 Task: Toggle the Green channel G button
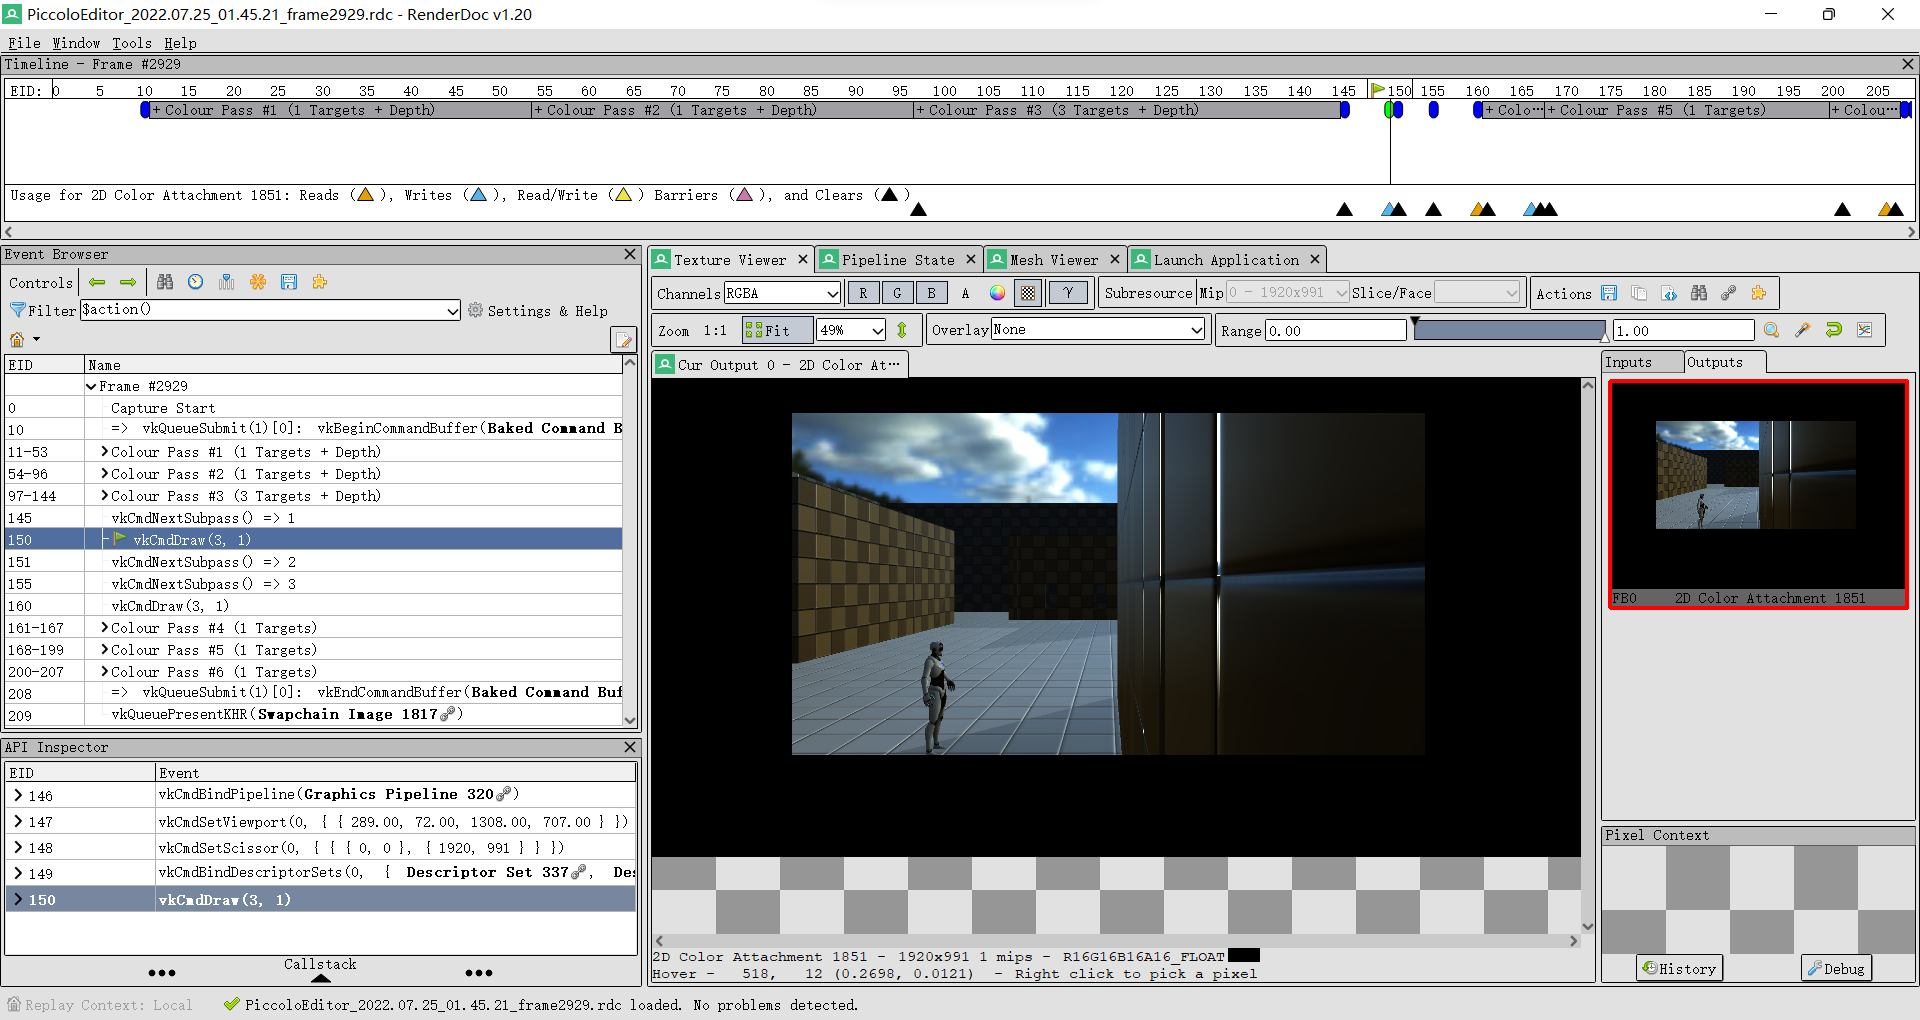(x=897, y=293)
